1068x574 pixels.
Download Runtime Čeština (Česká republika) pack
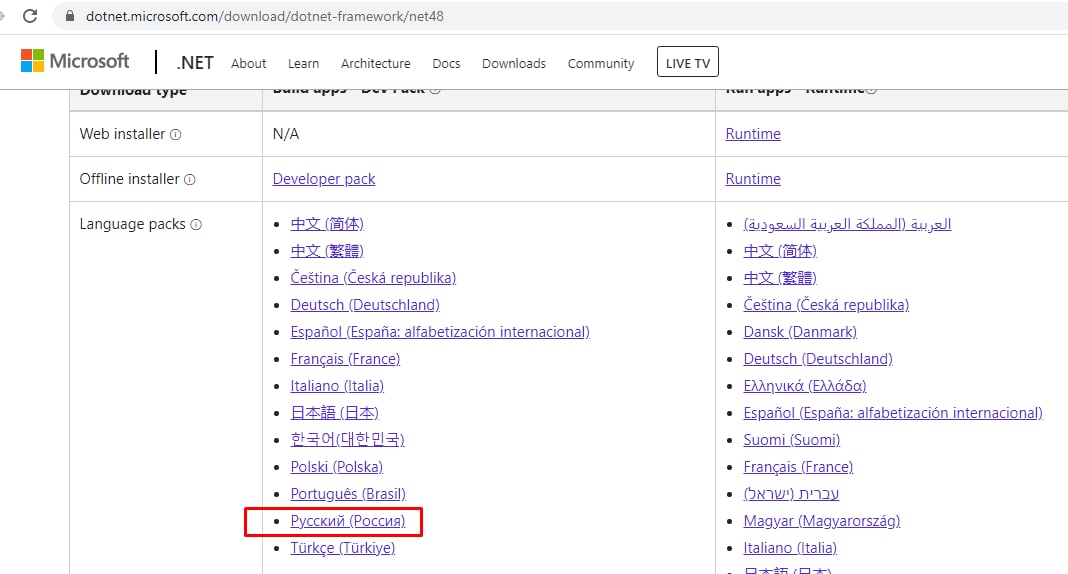(826, 305)
